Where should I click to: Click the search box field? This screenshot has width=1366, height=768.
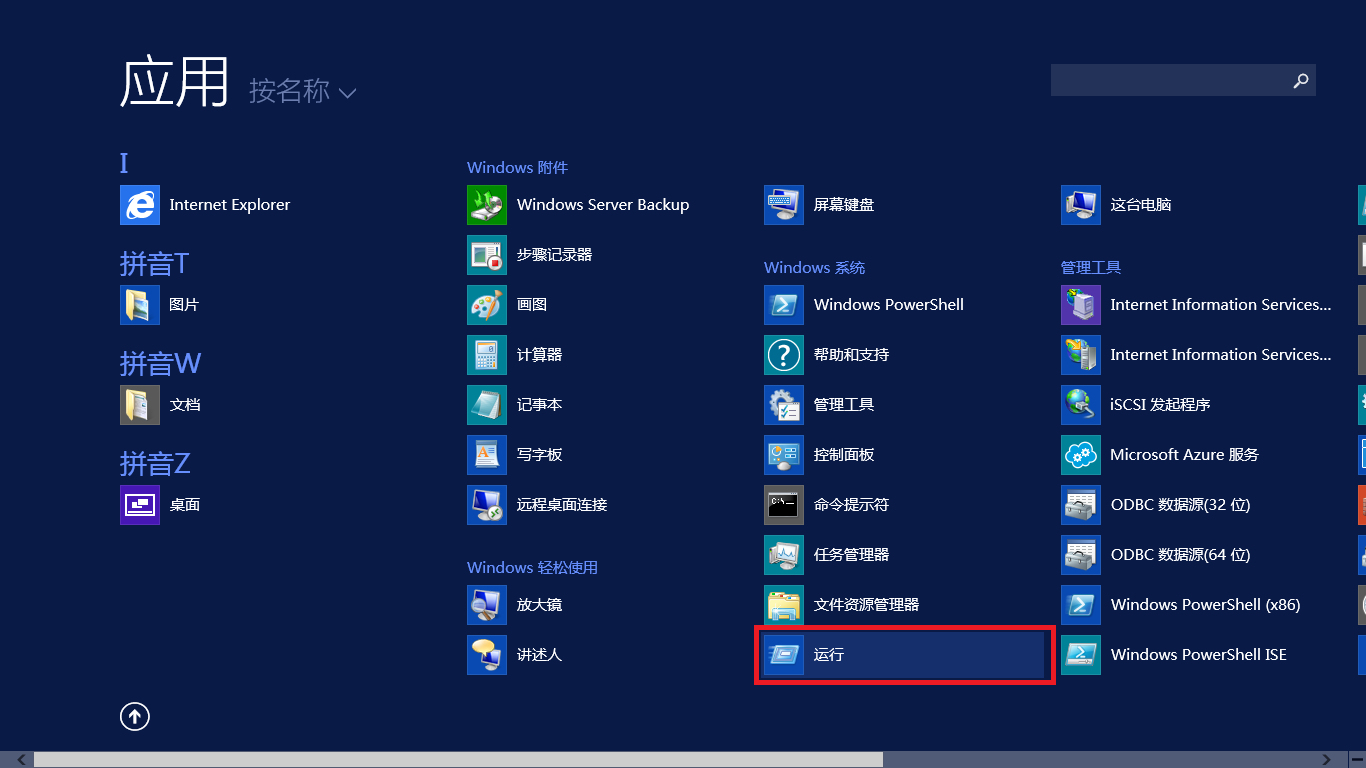coord(1168,81)
